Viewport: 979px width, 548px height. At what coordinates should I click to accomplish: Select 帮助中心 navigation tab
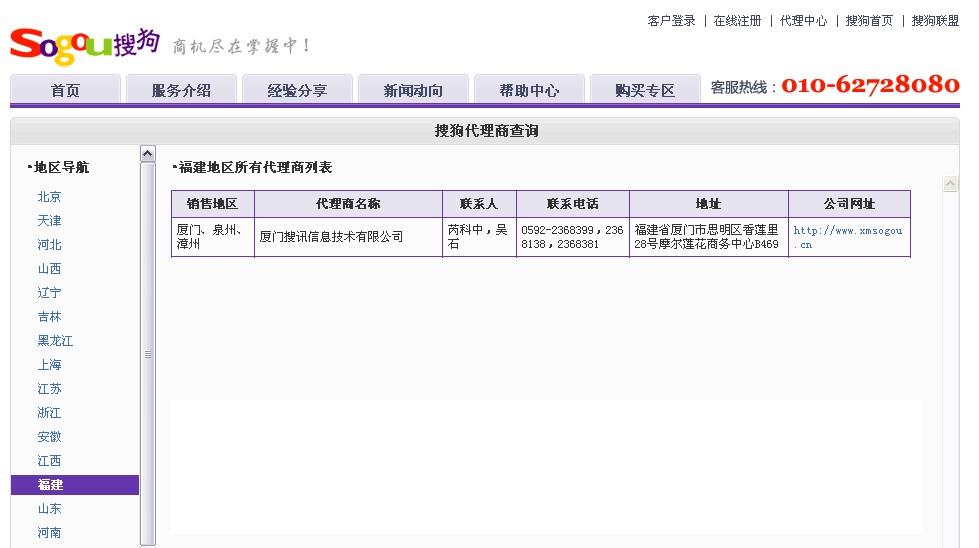(x=529, y=90)
